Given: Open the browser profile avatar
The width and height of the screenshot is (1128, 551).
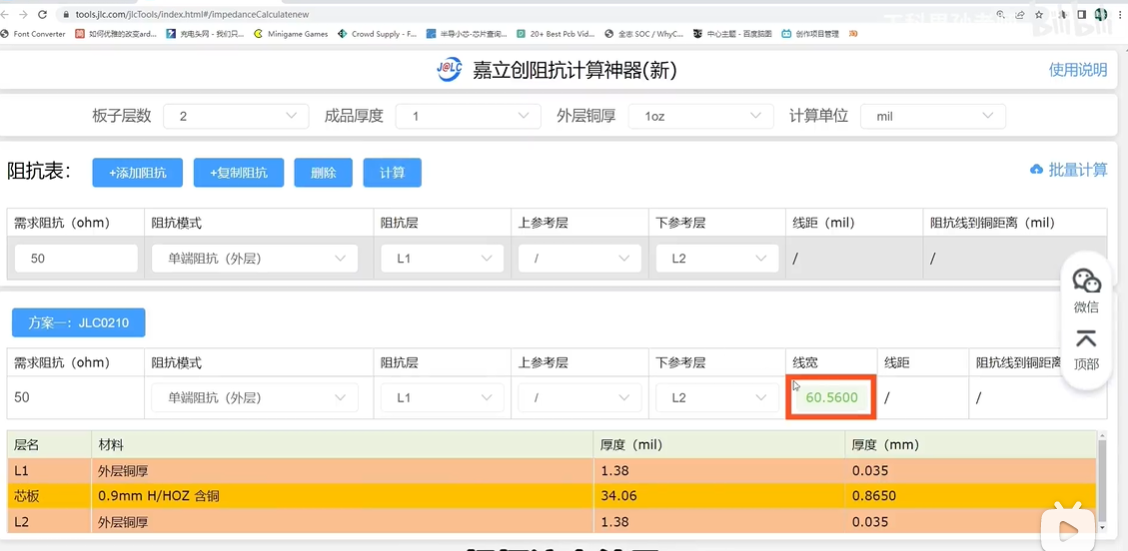Looking at the screenshot, I should click(x=1101, y=14).
